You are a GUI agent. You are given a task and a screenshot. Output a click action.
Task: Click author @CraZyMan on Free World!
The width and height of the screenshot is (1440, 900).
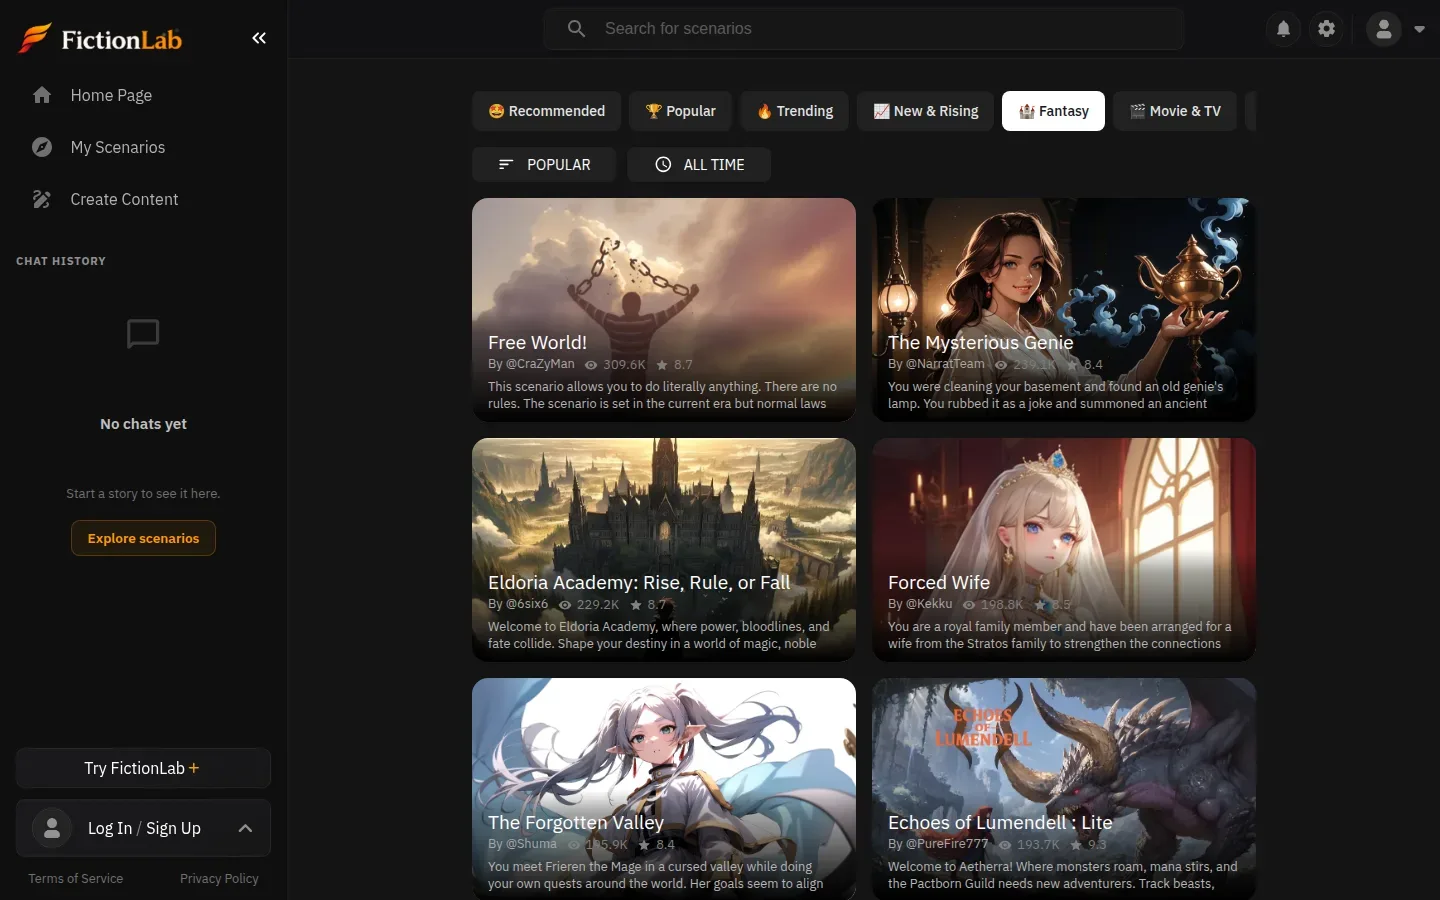point(540,364)
